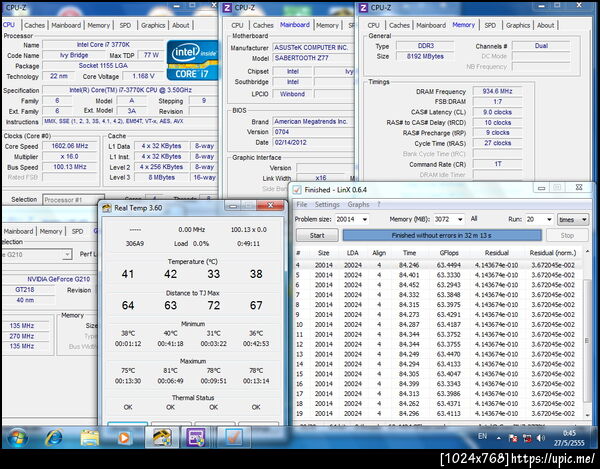
Task: Open the G210 display device dropdown
Action: point(36,254)
